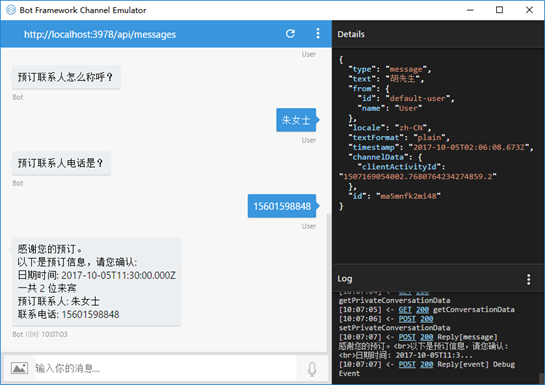Viewport: 545px width, 385px height.
Task: Select the 15601598848 user message bubble
Action: point(282,206)
